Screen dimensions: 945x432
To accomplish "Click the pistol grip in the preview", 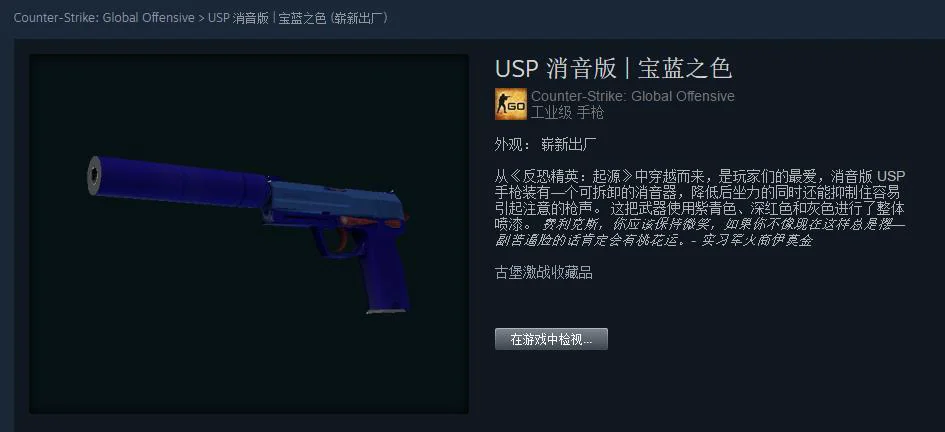I will tap(384, 271).
